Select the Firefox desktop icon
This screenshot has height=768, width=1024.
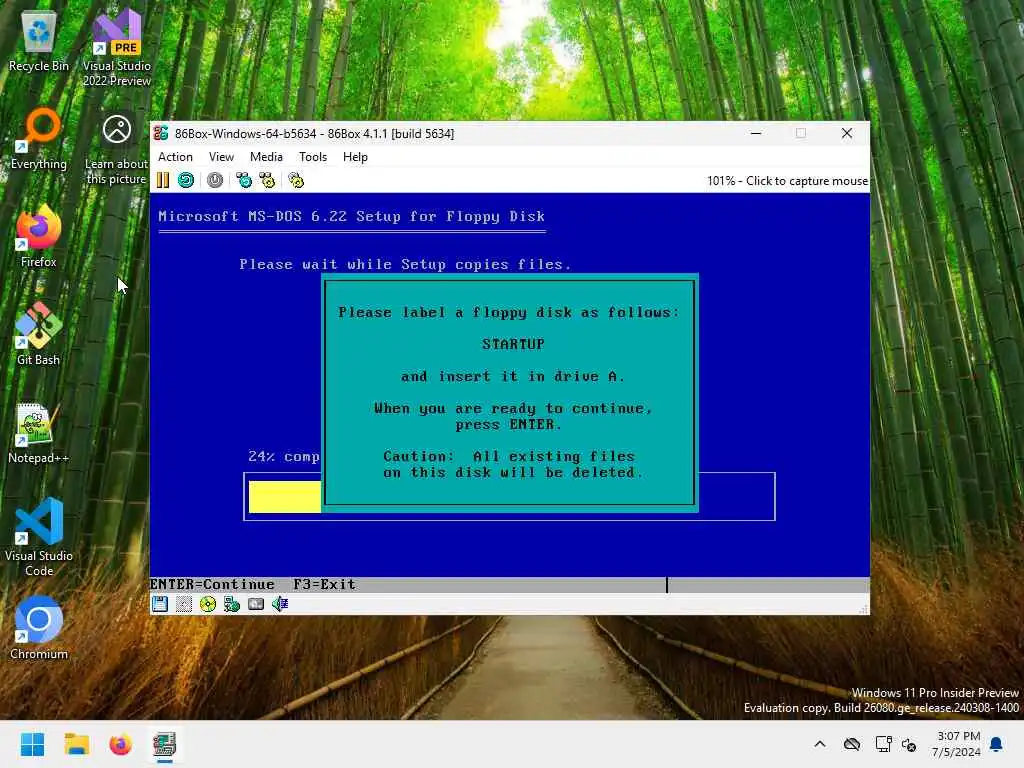39,237
